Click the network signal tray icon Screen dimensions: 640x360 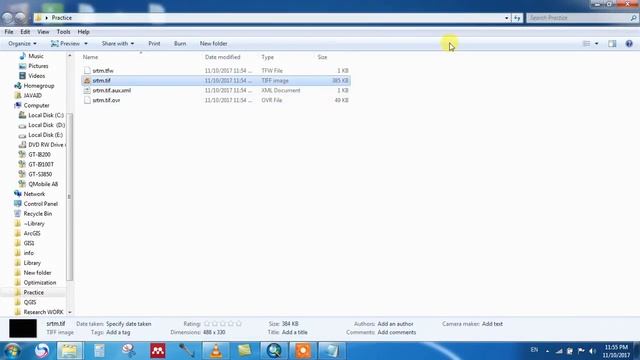pos(559,351)
